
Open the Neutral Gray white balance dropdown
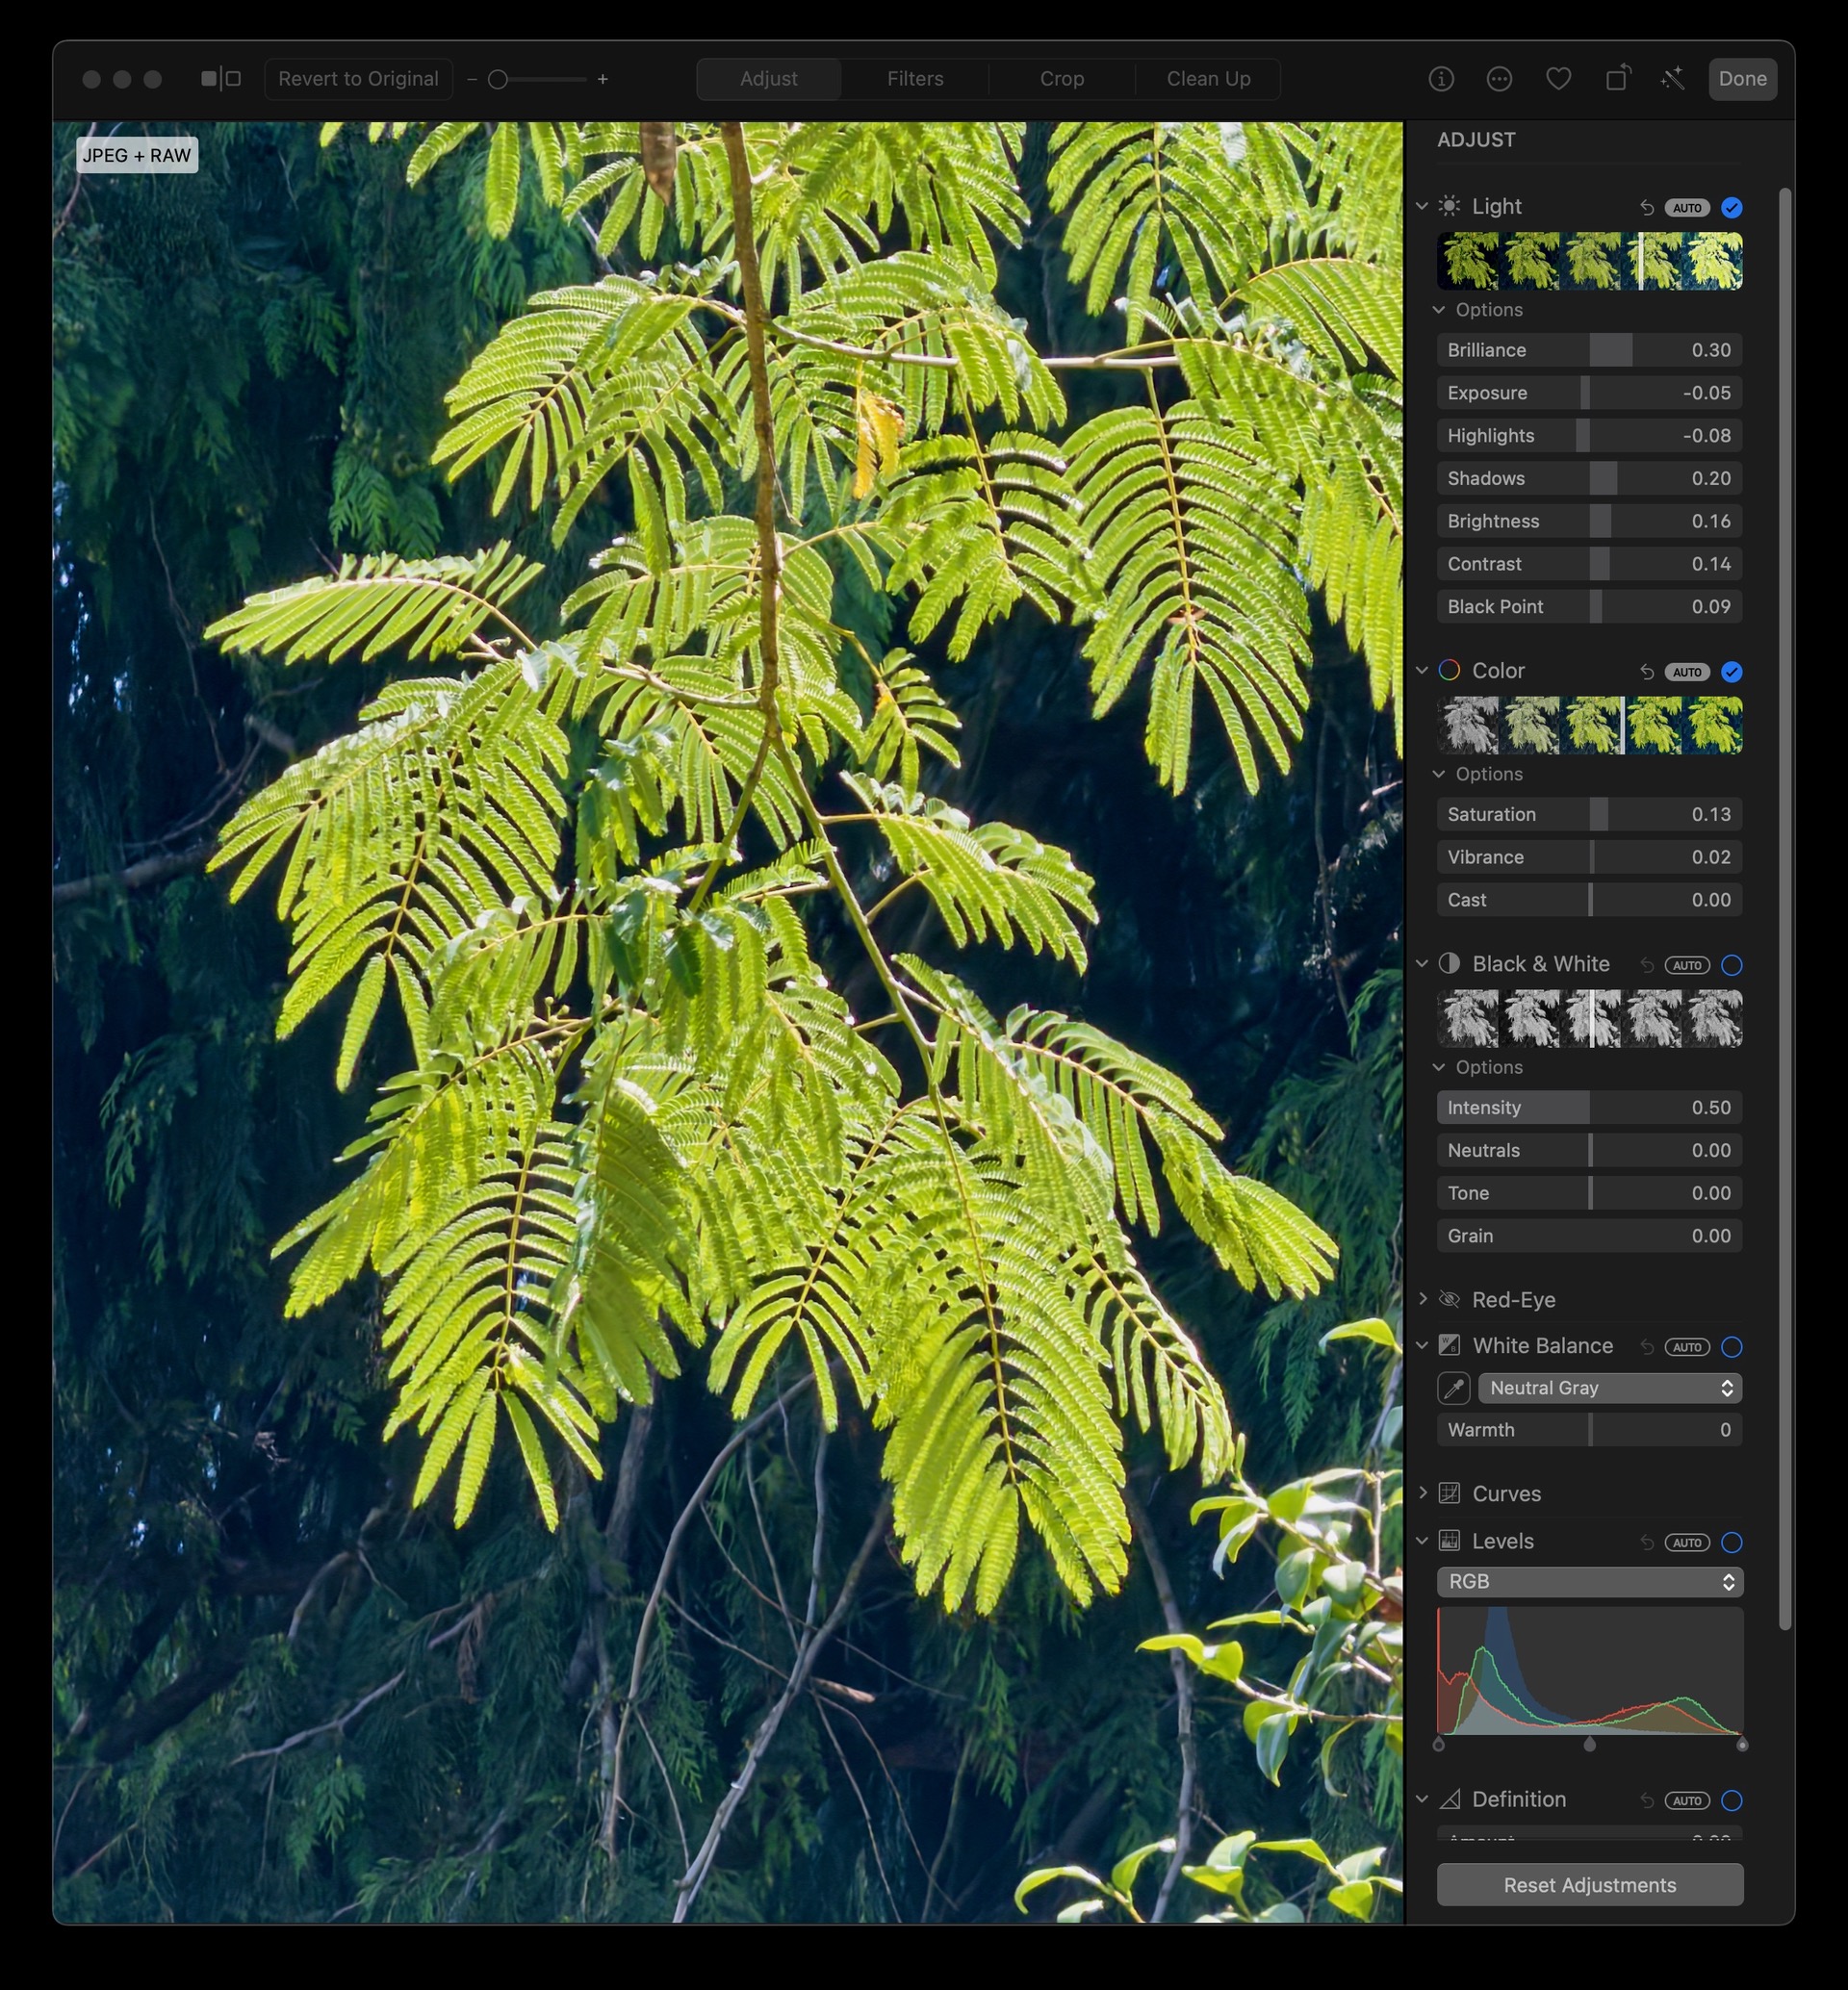[1610, 1388]
